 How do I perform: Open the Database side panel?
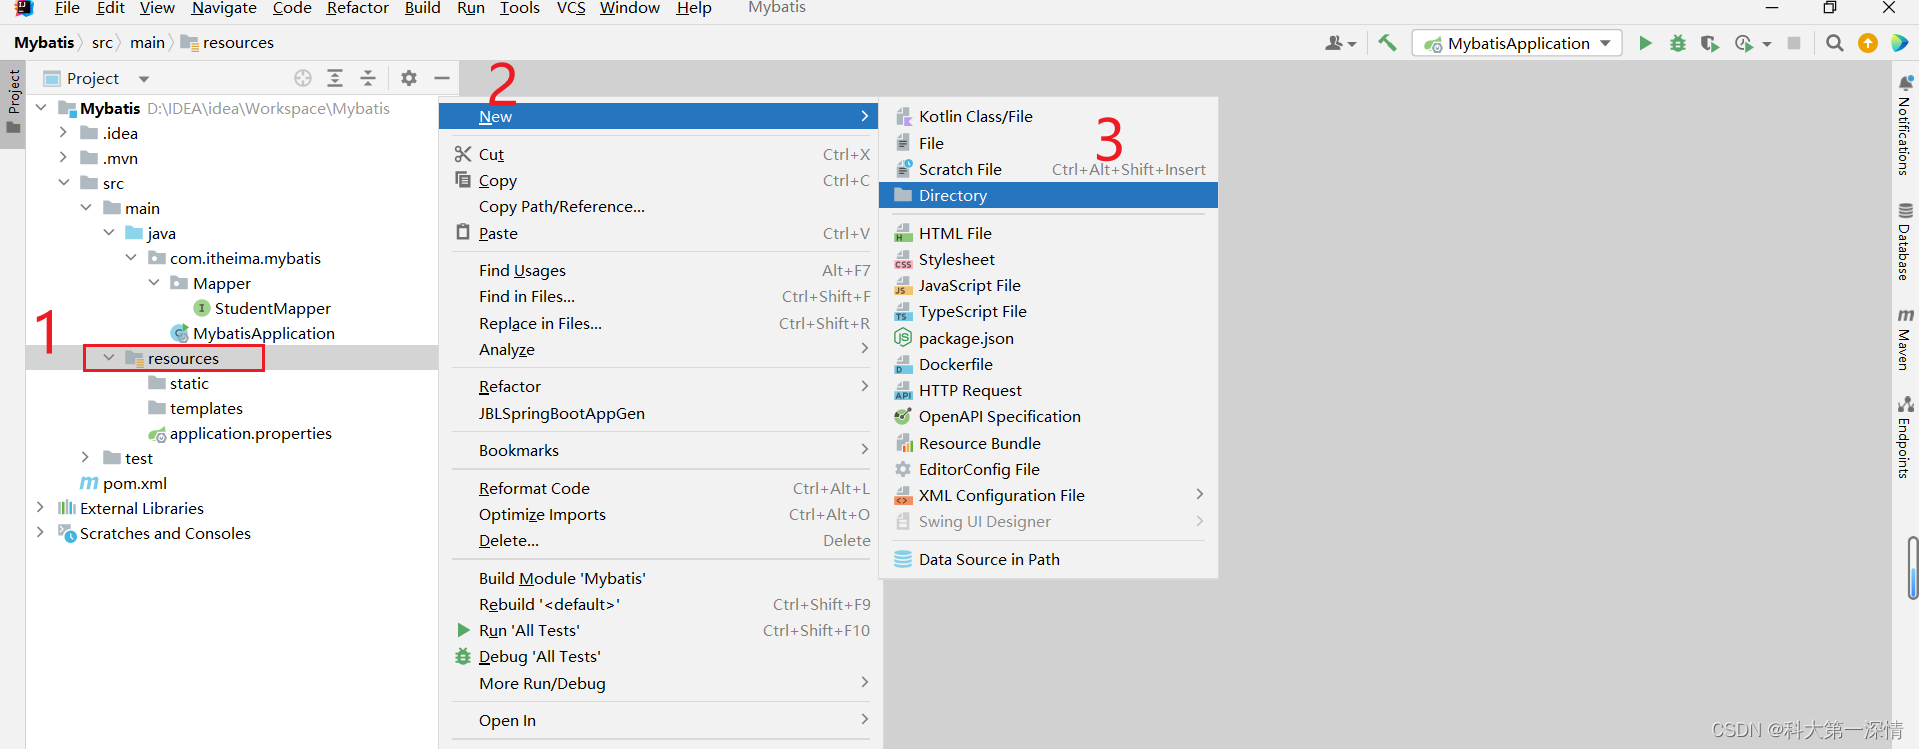coord(1904,241)
